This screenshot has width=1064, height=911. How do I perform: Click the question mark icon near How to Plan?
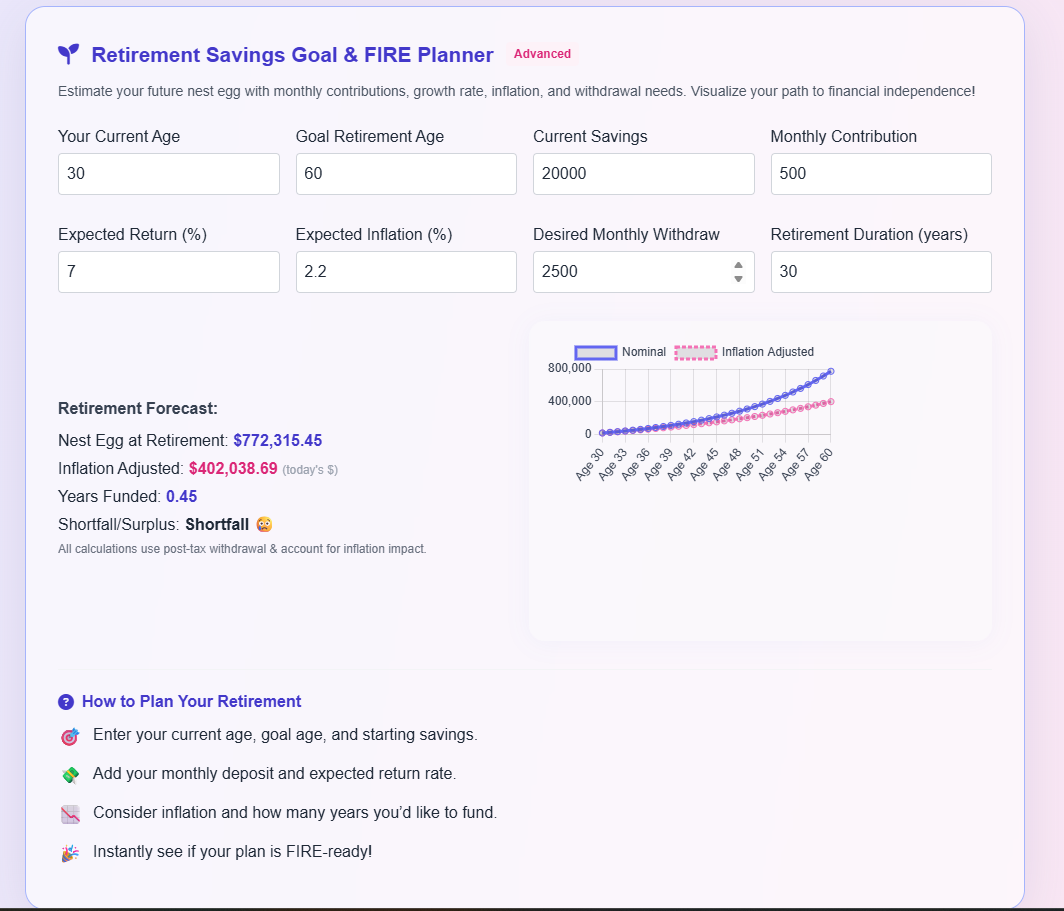click(x=66, y=702)
